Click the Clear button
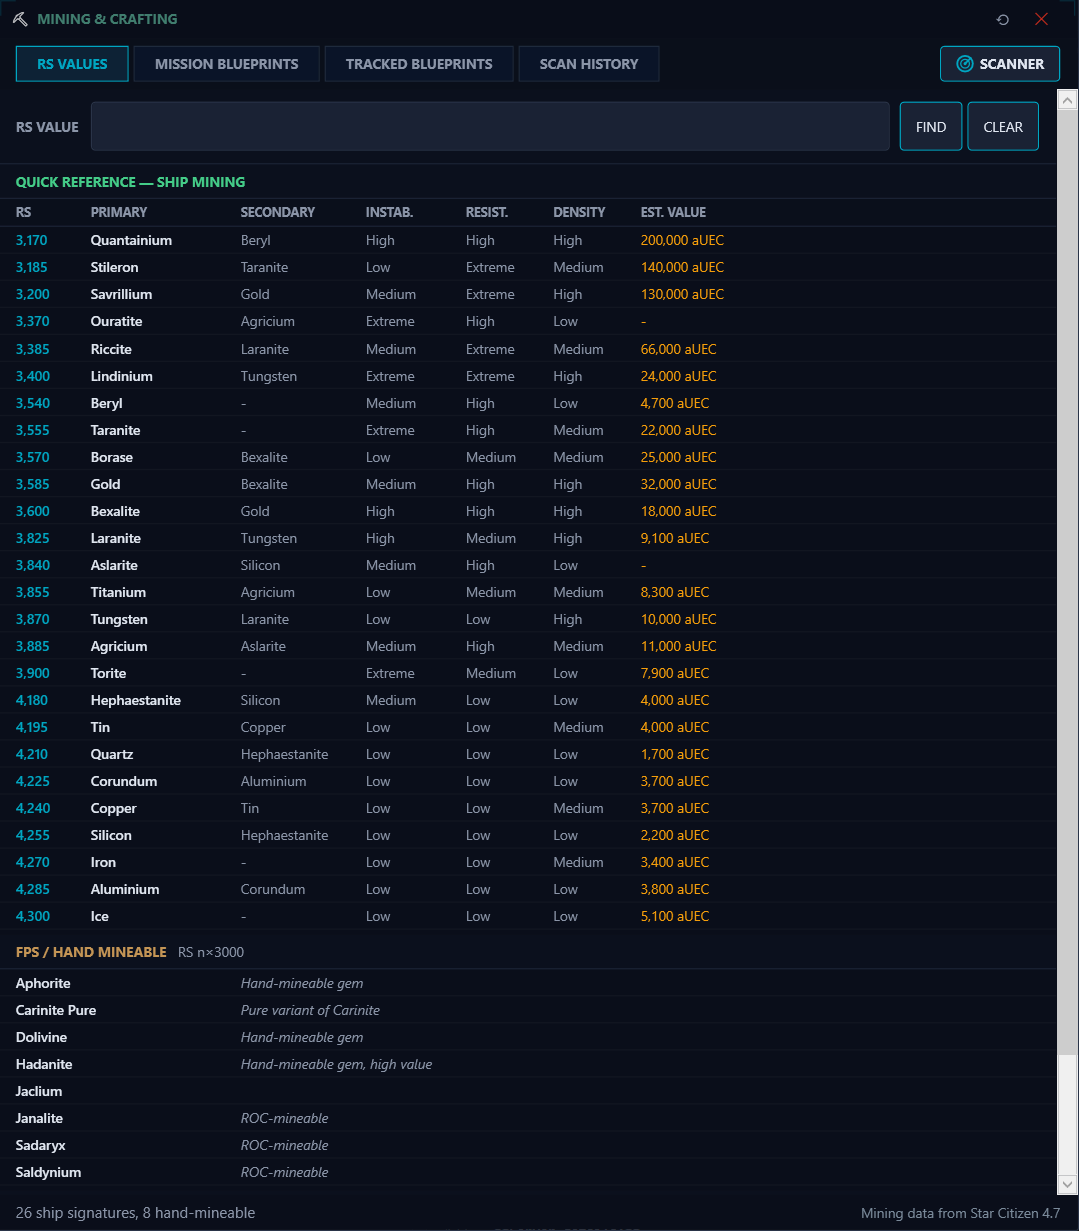1079x1231 pixels. click(1003, 127)
